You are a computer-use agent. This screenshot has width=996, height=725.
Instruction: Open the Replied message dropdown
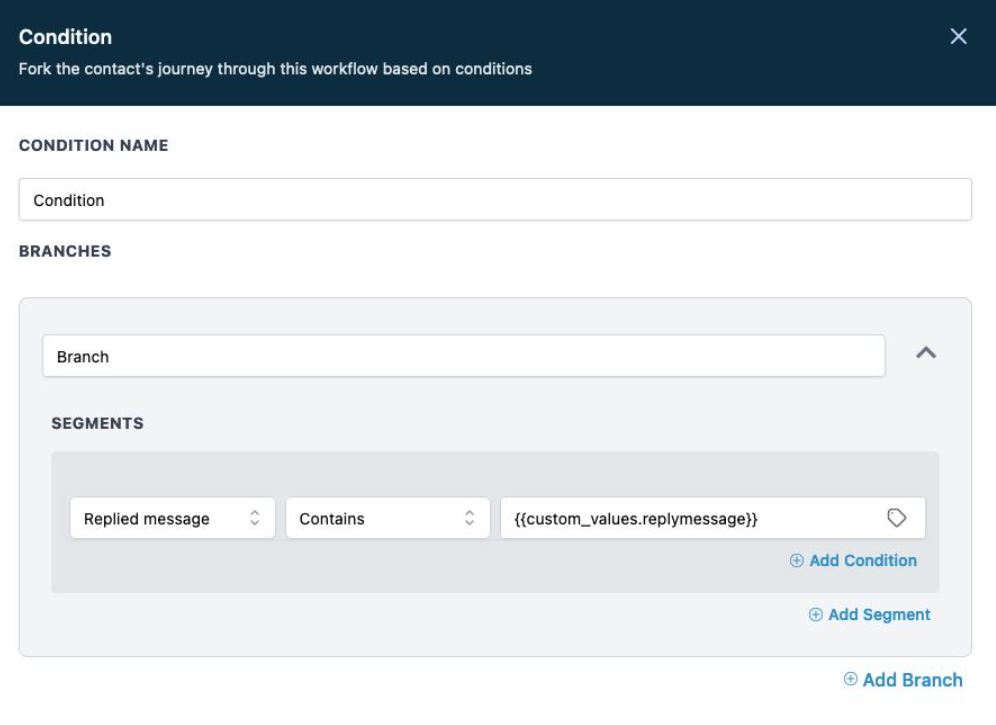tap(172, 518)
